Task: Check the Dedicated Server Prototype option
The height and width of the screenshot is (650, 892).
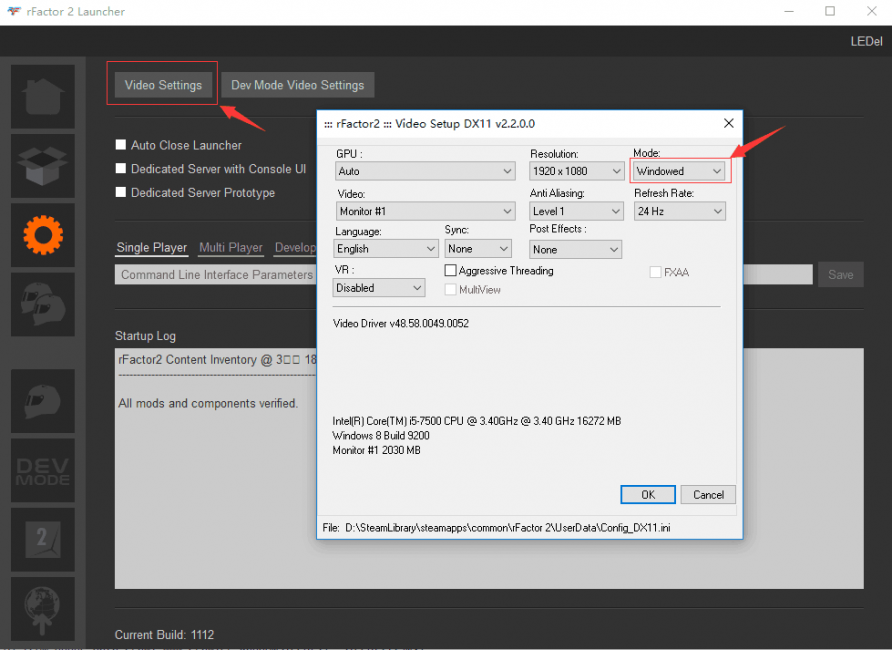Action: tap(121, 192)
